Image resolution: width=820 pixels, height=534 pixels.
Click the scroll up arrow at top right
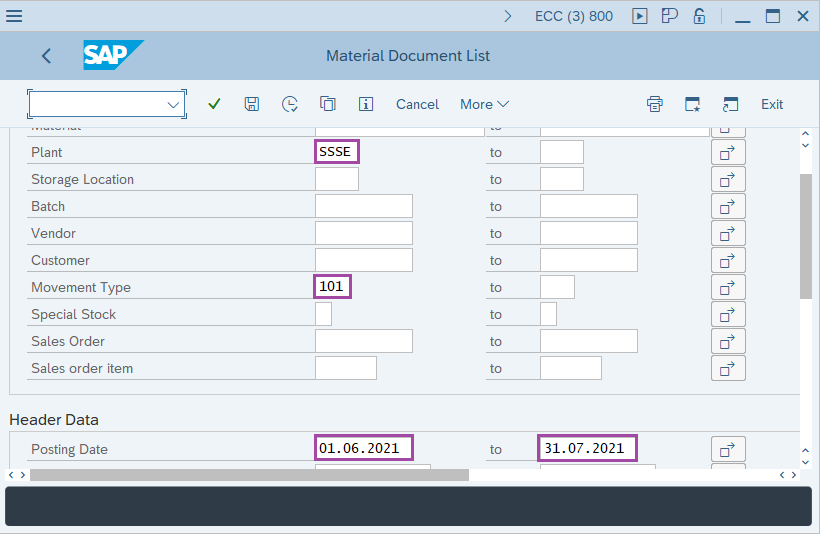[x=805, y=134]
